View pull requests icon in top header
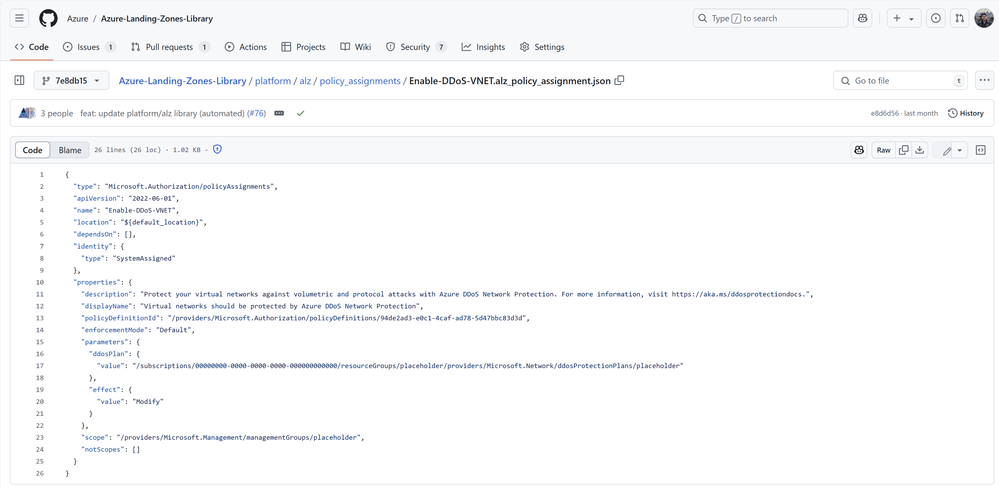 pos(959,18)
